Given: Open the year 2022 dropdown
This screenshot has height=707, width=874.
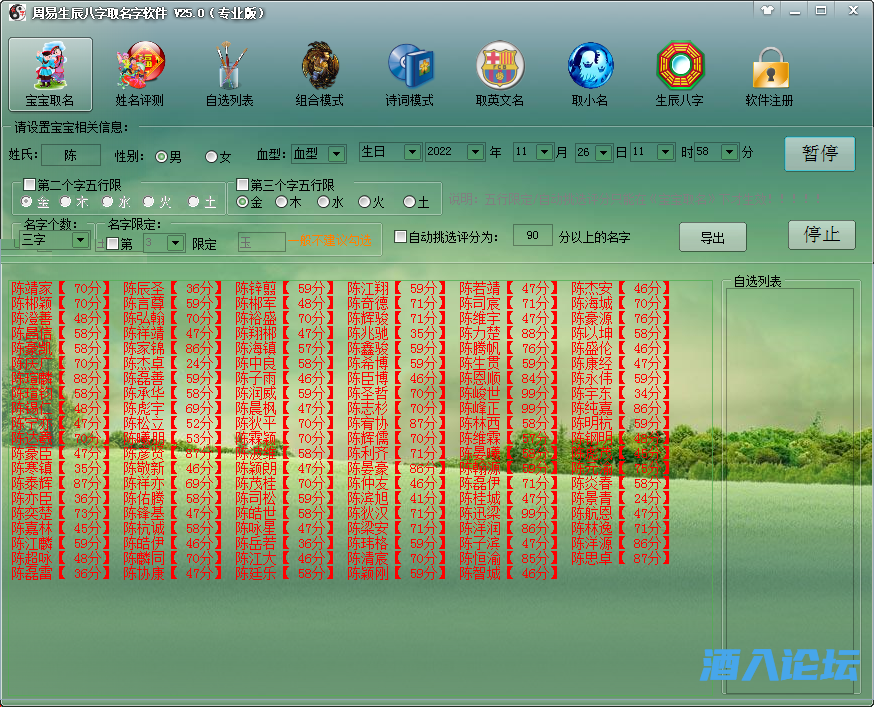Looking at the screenshot, I should pyautogui.click(x=475, y=152).
